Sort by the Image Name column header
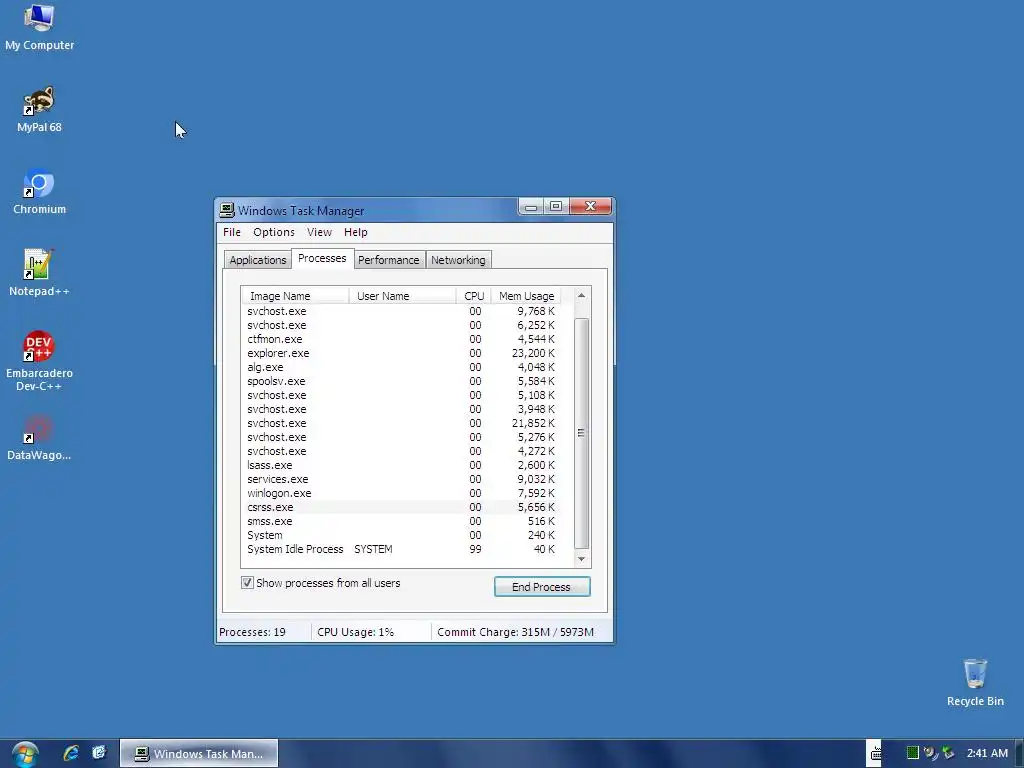 pyautogui.click(x=295, y=296)
